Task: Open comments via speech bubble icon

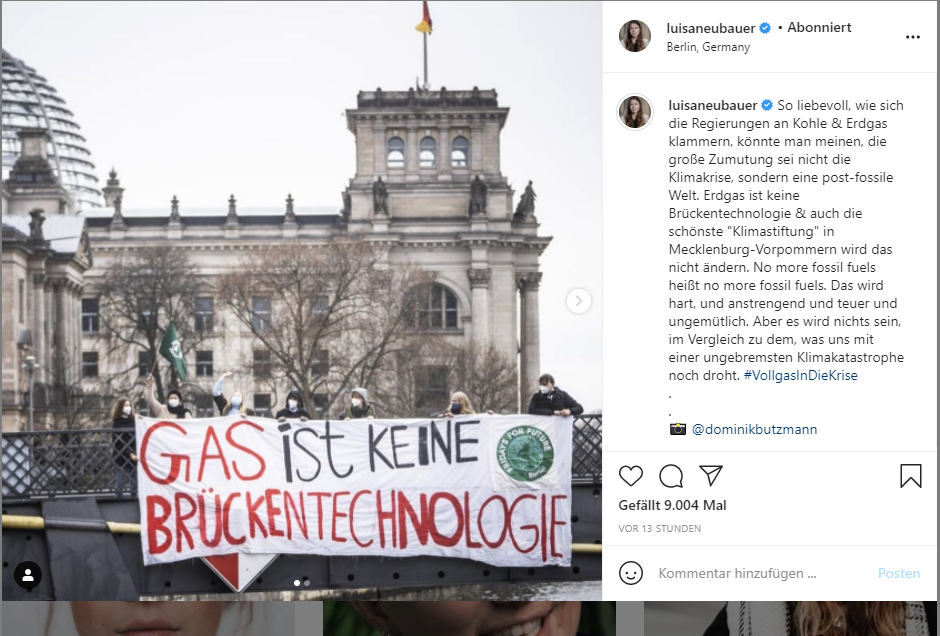Action: [671, 476]
